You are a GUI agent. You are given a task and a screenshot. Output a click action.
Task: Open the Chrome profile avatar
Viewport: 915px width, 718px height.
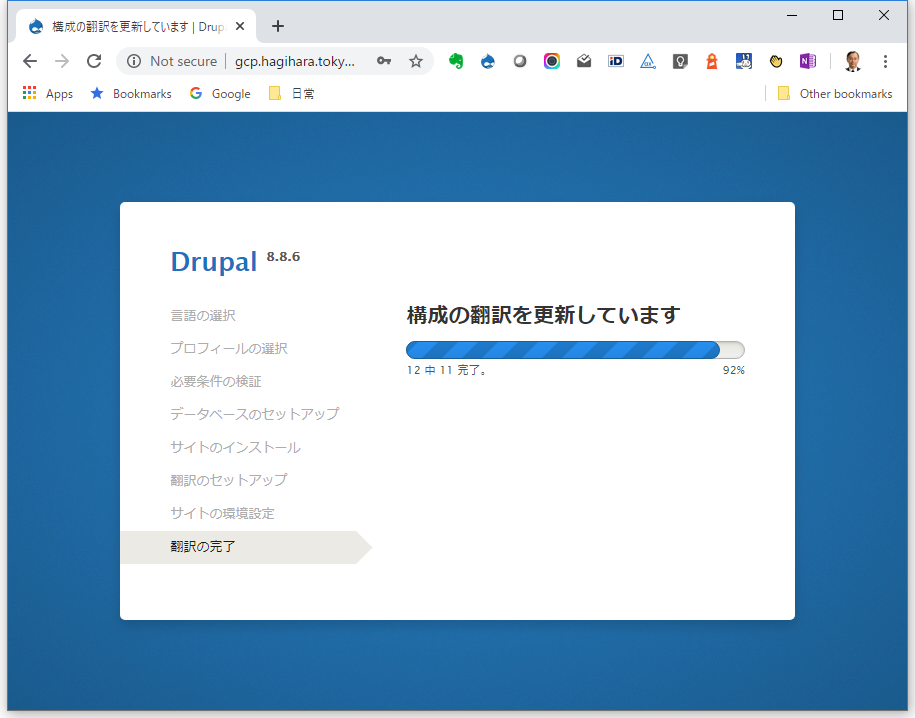click(853, 61)
